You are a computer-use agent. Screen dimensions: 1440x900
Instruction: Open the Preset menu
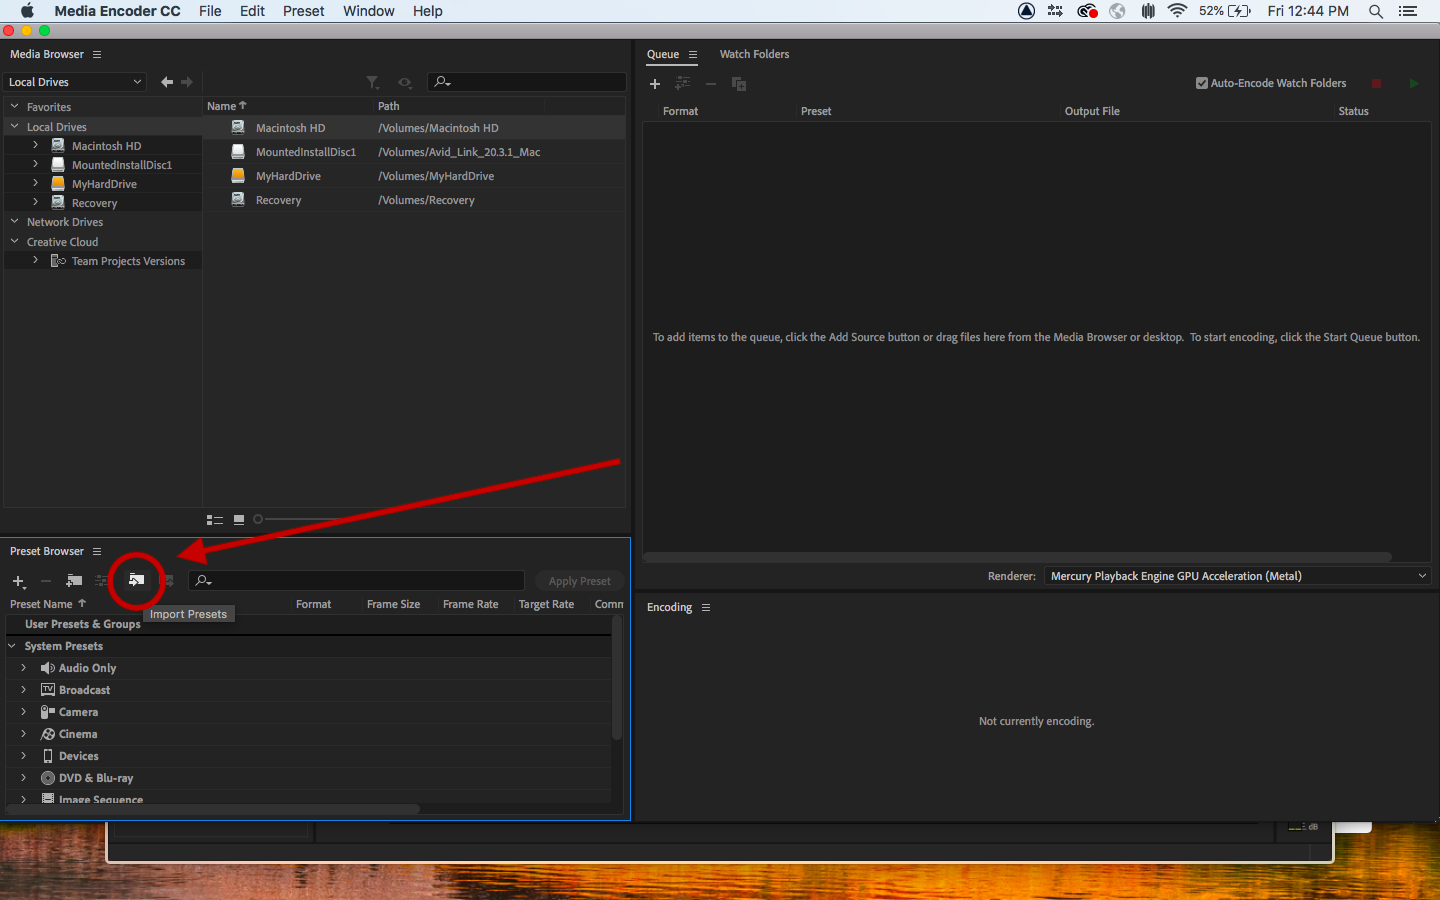(x=303, y=11)
